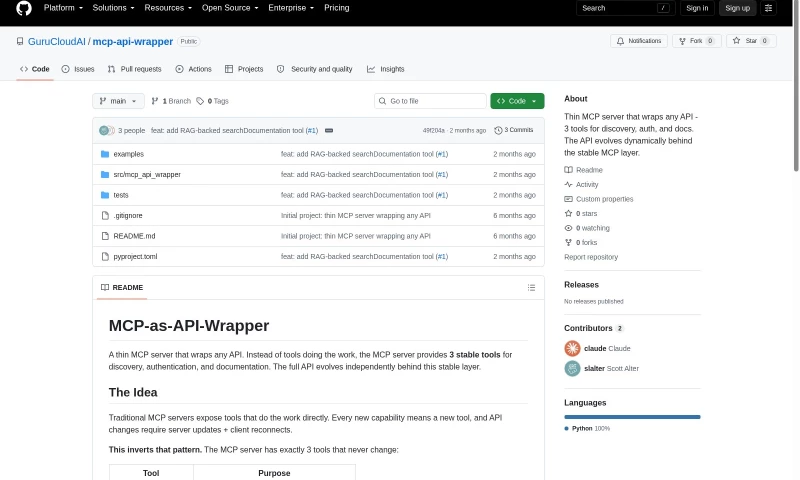The width and height of the screenshot is (800, 480).
Task: Click the Report repository link
Action: coord(591,257)
